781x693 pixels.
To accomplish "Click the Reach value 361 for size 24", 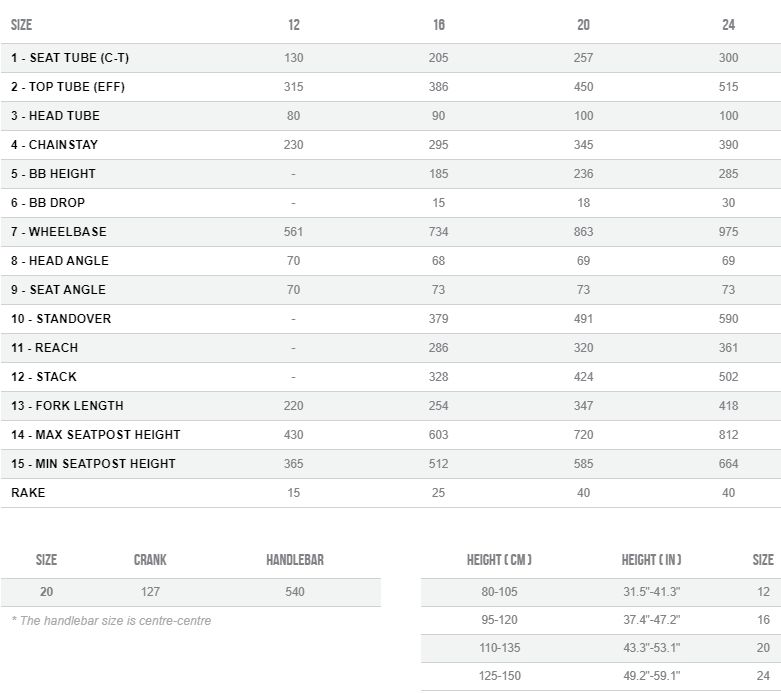I will (728, 348).
